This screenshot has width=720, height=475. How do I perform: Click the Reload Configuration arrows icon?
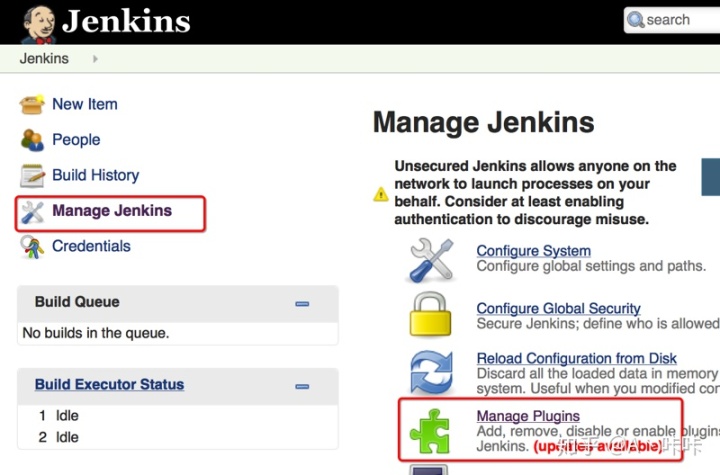point(431,372)
